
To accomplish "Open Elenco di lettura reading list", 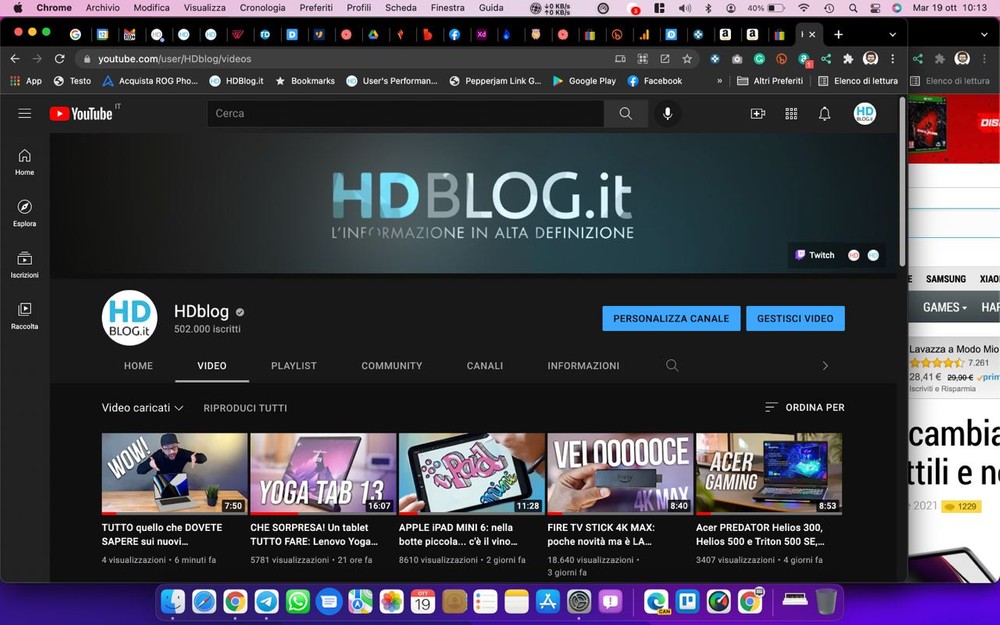I will [x=858, y=81].
